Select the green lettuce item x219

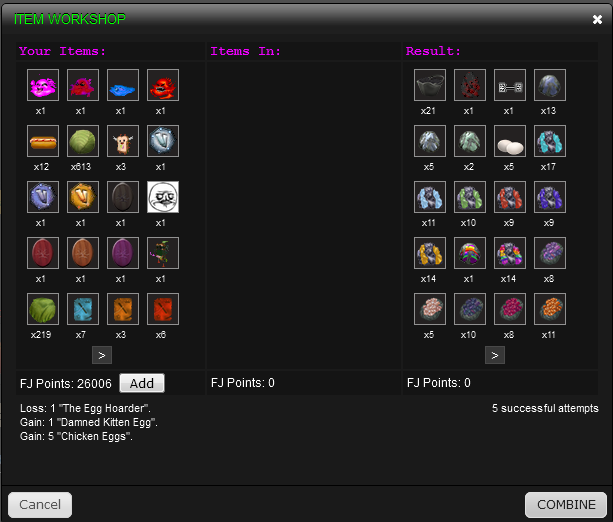(43, 309)
